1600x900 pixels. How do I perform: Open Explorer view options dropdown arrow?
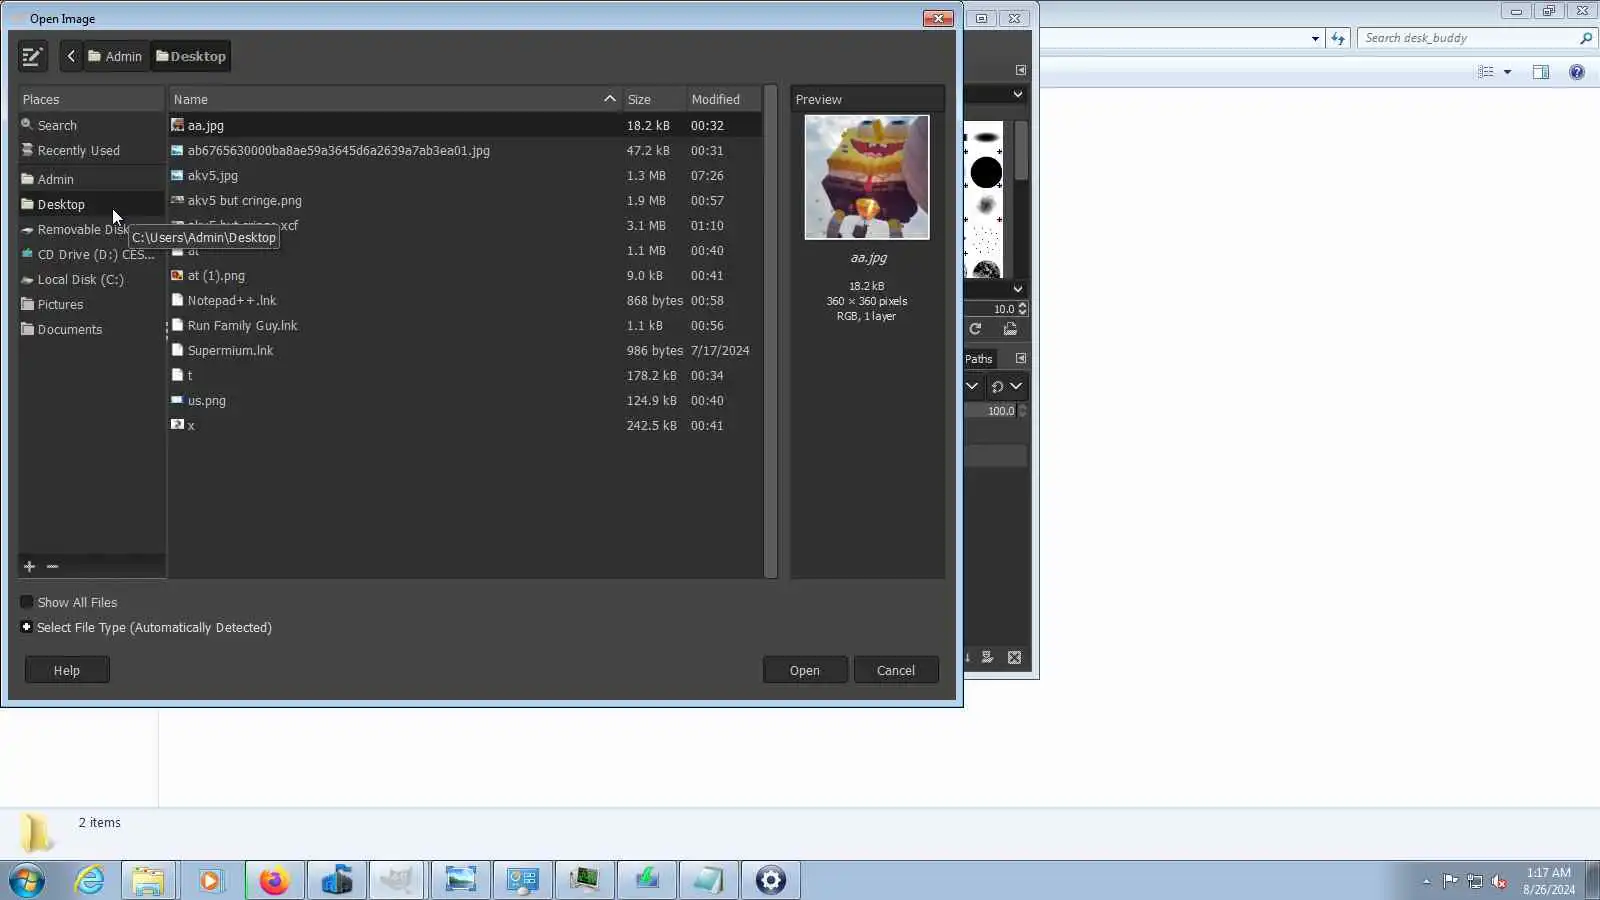tap(1507, 72)
